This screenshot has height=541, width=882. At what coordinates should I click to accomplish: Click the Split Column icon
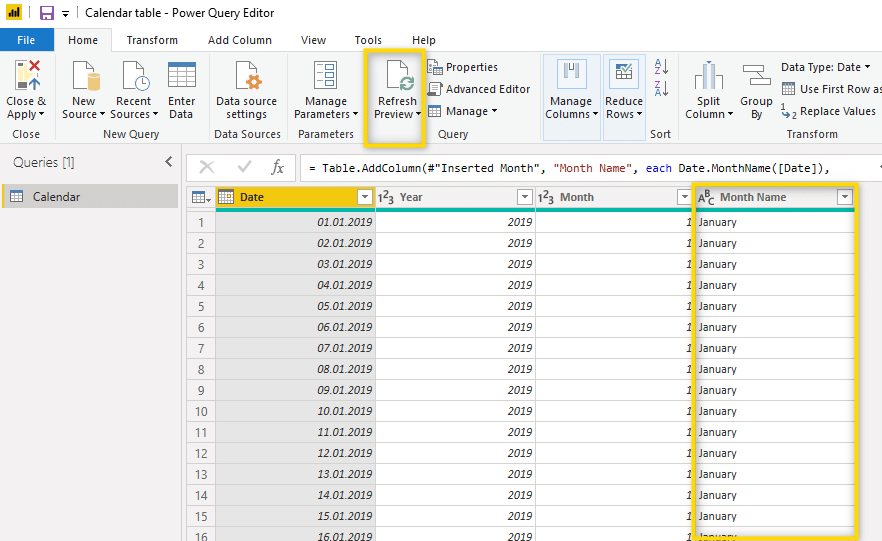point(708,77)
